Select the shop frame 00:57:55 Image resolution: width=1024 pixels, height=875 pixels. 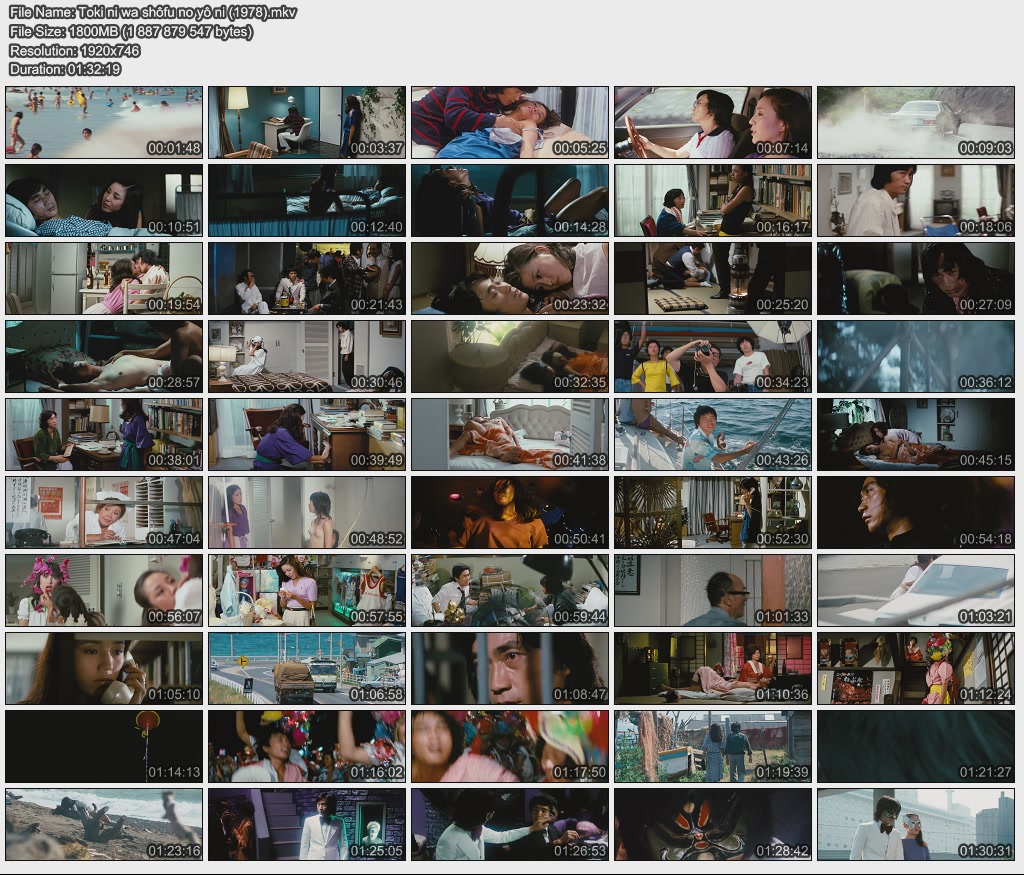click(x=307, y=590)
